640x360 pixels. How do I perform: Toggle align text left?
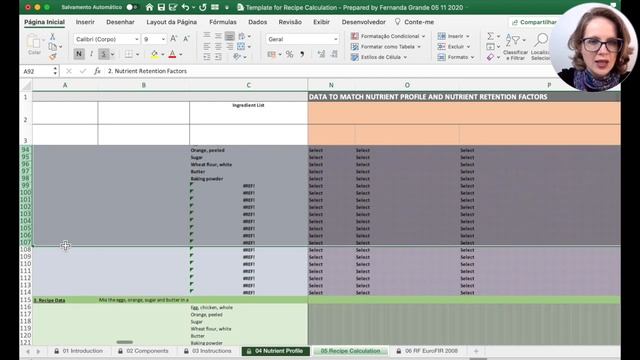[x=207, y=47]
